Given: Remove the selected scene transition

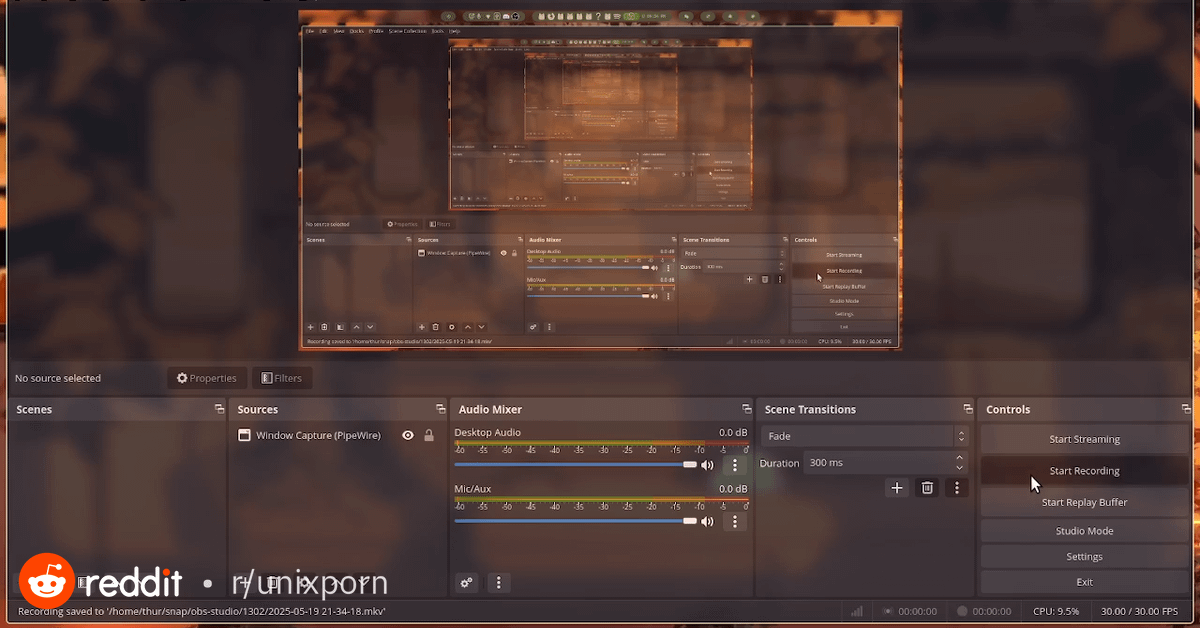Looking at the screenshot, I should pos(927,488).
